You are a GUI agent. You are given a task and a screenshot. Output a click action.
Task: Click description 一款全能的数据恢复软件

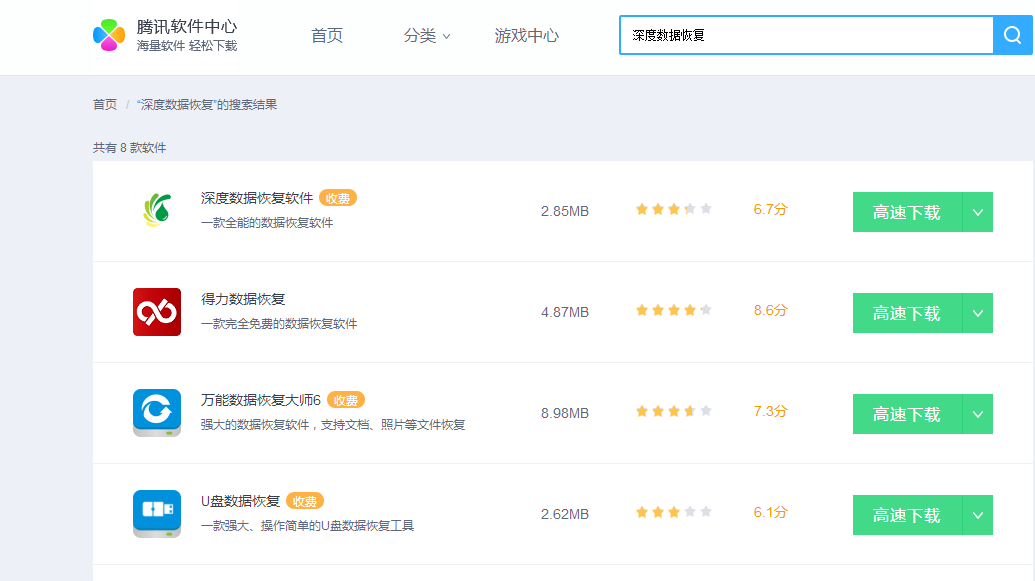point(267,223)
